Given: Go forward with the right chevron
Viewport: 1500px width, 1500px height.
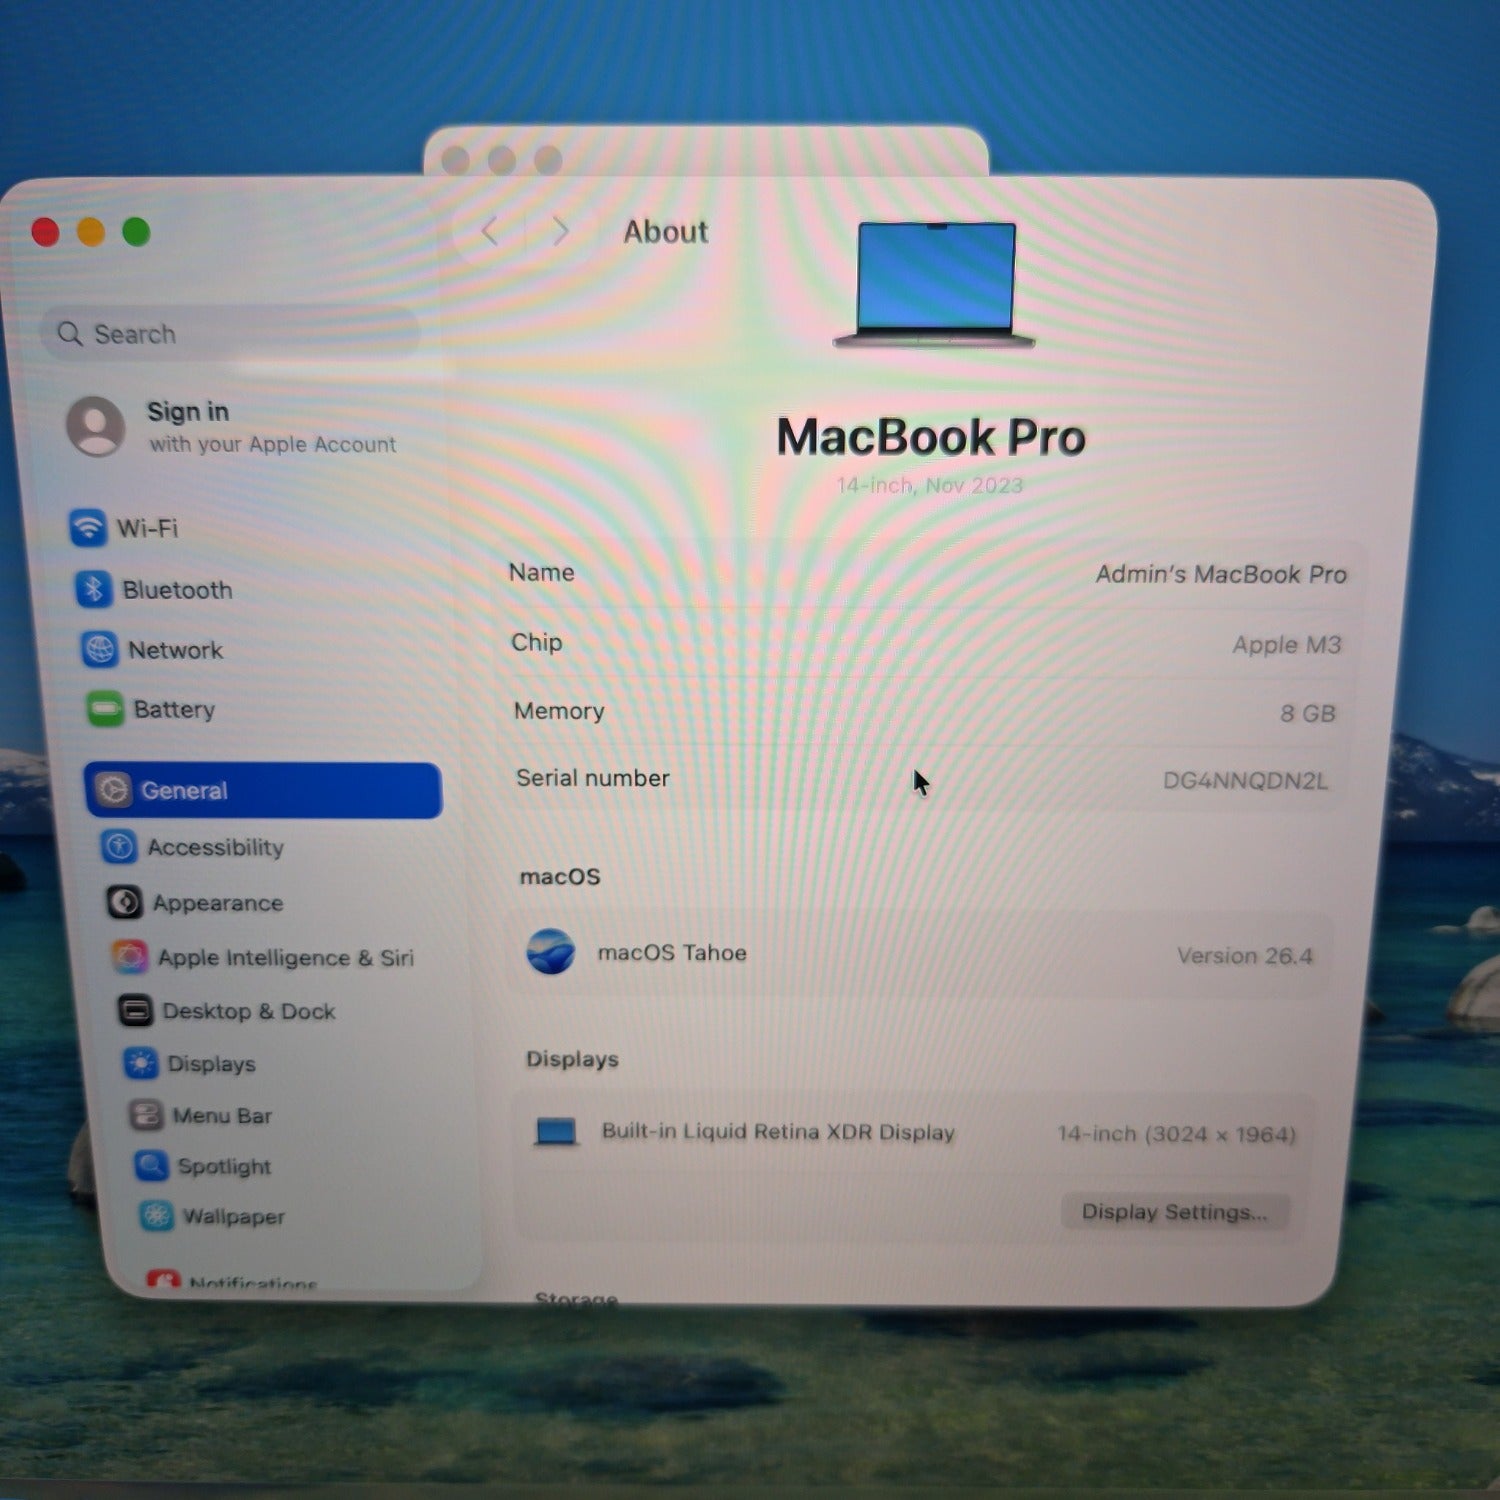Looking at the screenshot, I should click(x=561, y=232).
